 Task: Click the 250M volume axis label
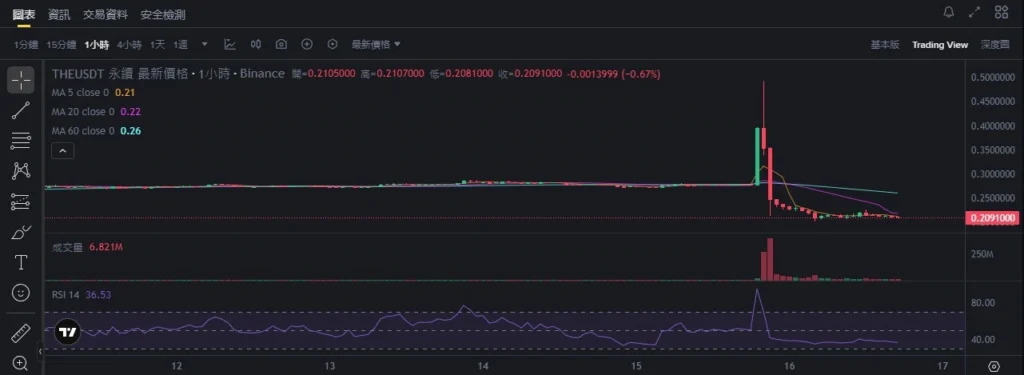point(982,253)
